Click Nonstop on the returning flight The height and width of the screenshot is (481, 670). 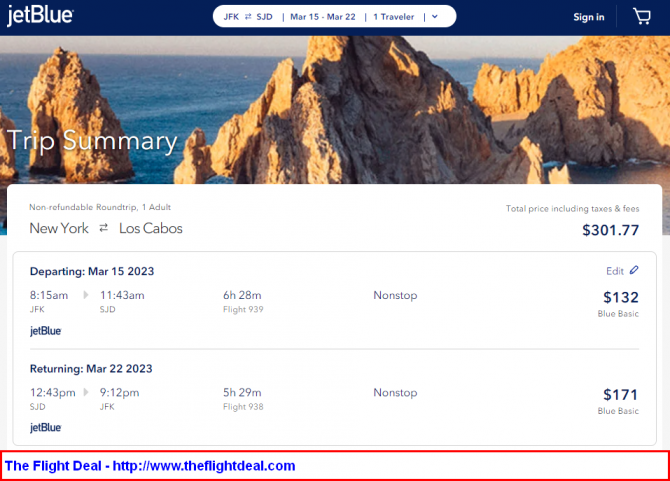coord(395,393)
